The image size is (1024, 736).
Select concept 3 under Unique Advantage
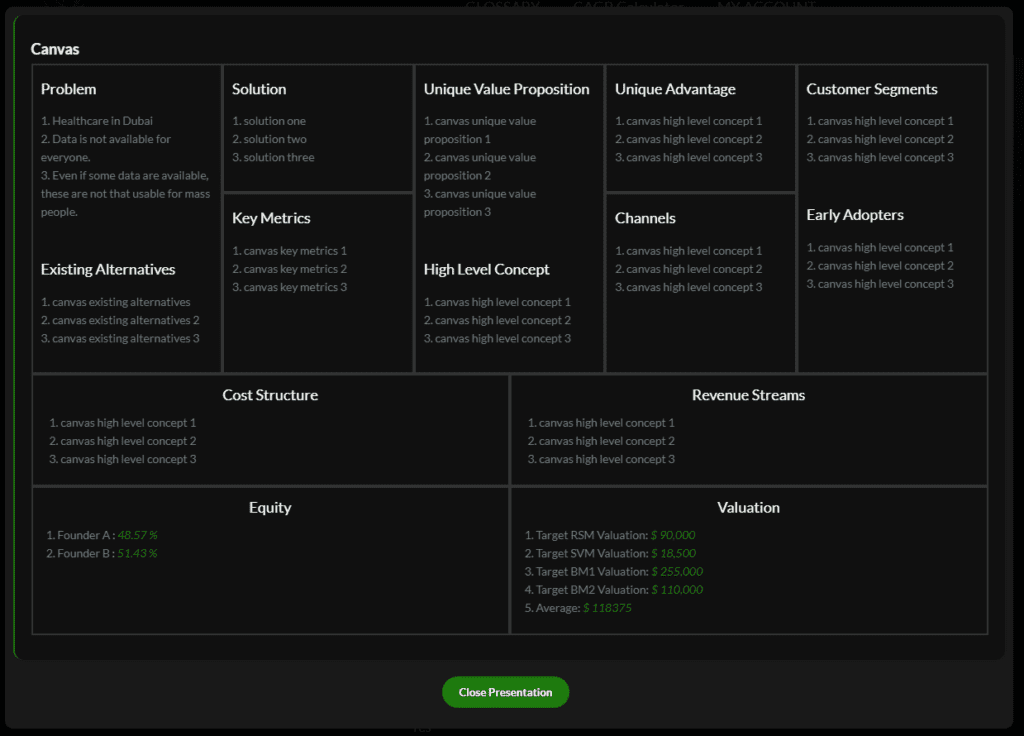(x=688, y=157)
